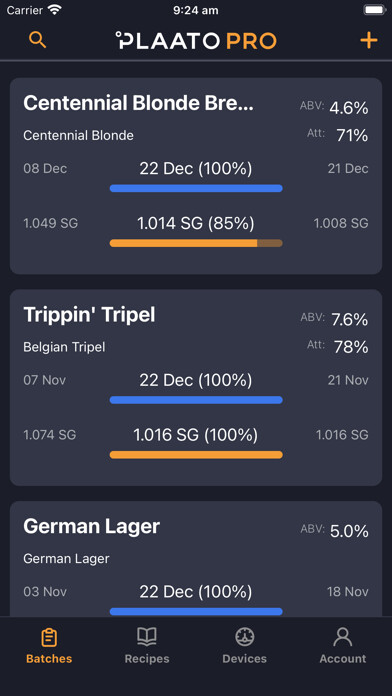Tap the search magnifier icon

[x=37, y=40]
